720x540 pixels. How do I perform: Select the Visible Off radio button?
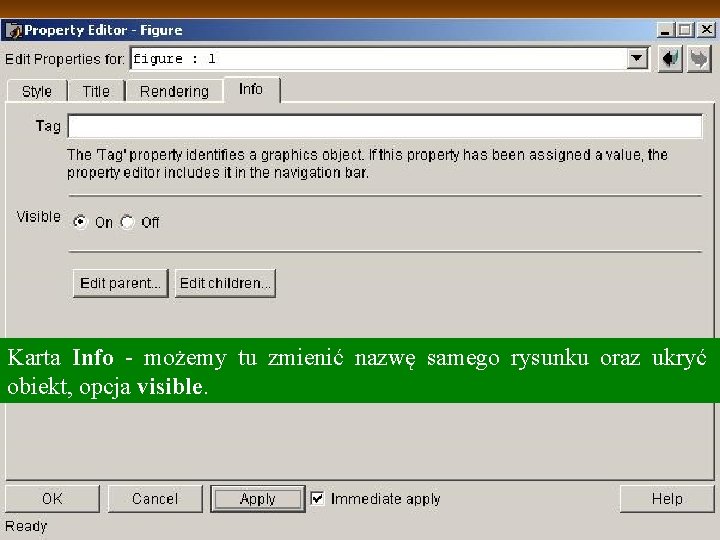tap(127, 222)
